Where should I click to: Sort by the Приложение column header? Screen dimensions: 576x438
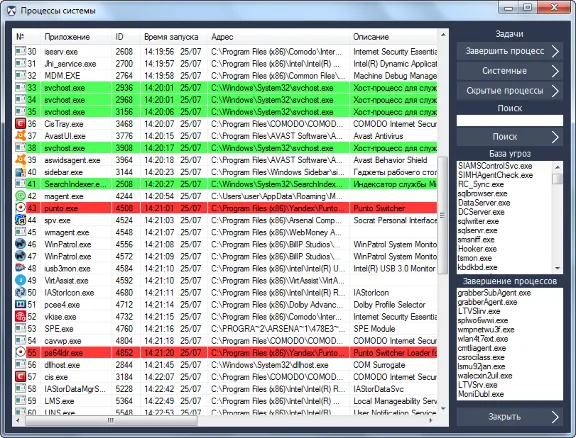[x=67, y=37]
